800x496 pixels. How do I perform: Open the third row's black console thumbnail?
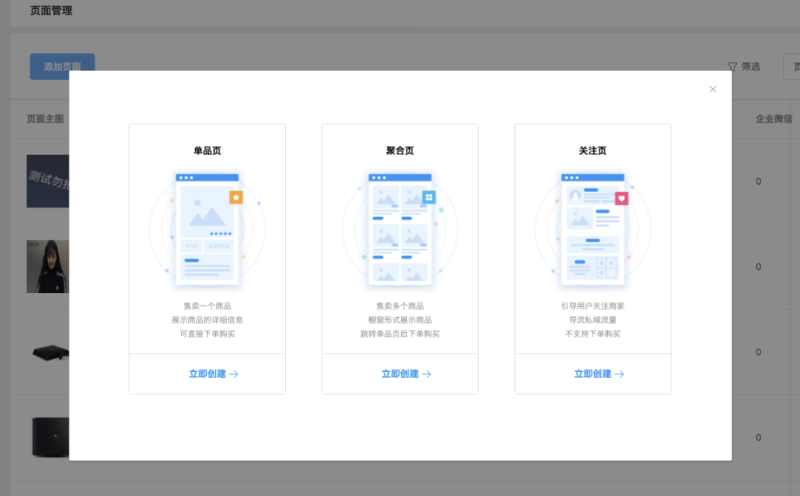click(47, 352)
